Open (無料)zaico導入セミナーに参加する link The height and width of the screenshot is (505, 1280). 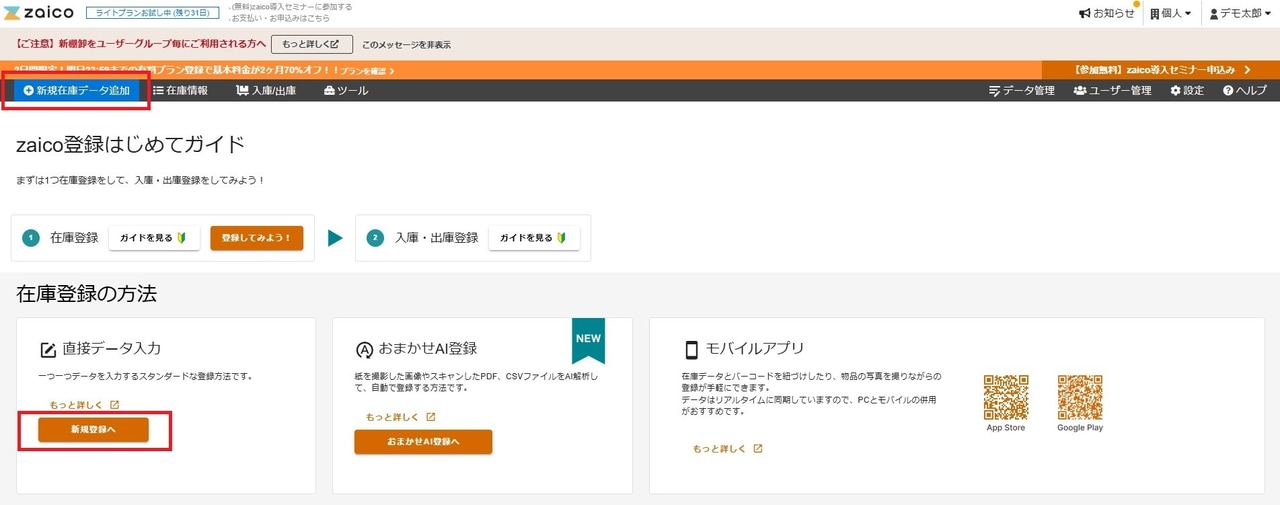pos(291,7)
